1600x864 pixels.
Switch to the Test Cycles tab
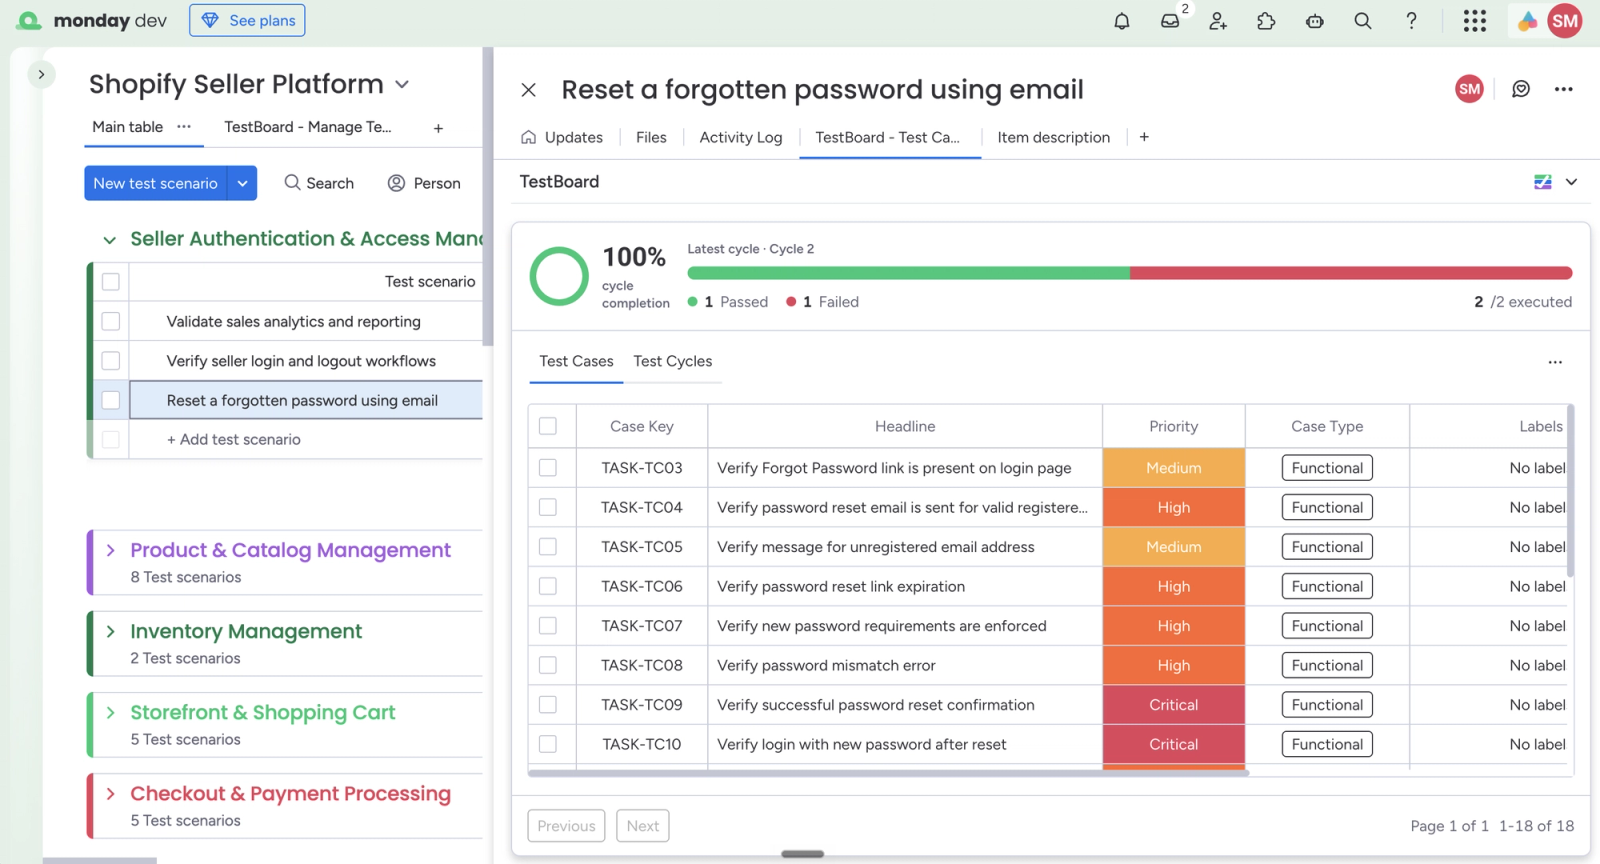pyautogui.click(x=673, y=361)
